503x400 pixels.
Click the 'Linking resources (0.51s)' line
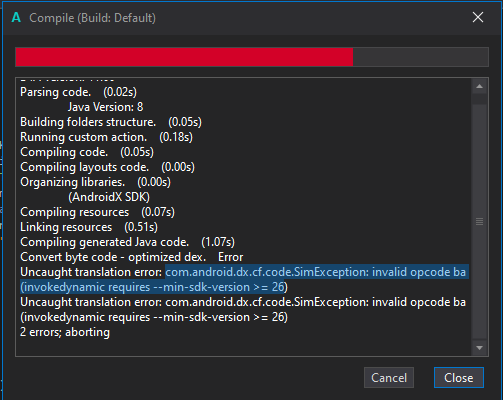pyautogui.click(x=89, y=227)
